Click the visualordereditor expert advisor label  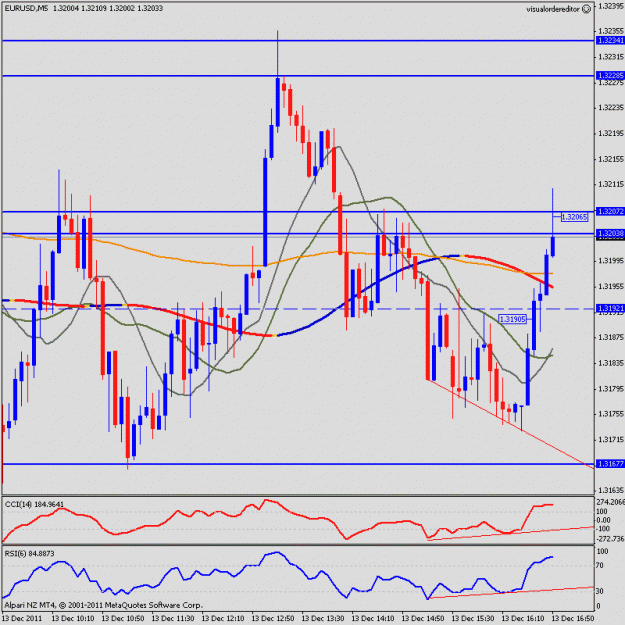[x=552, y=9]
